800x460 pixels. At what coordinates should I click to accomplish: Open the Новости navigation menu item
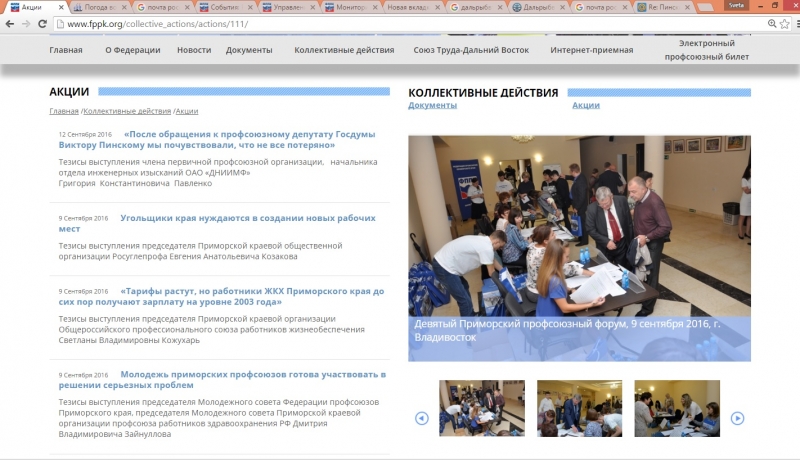pos(194,50)
